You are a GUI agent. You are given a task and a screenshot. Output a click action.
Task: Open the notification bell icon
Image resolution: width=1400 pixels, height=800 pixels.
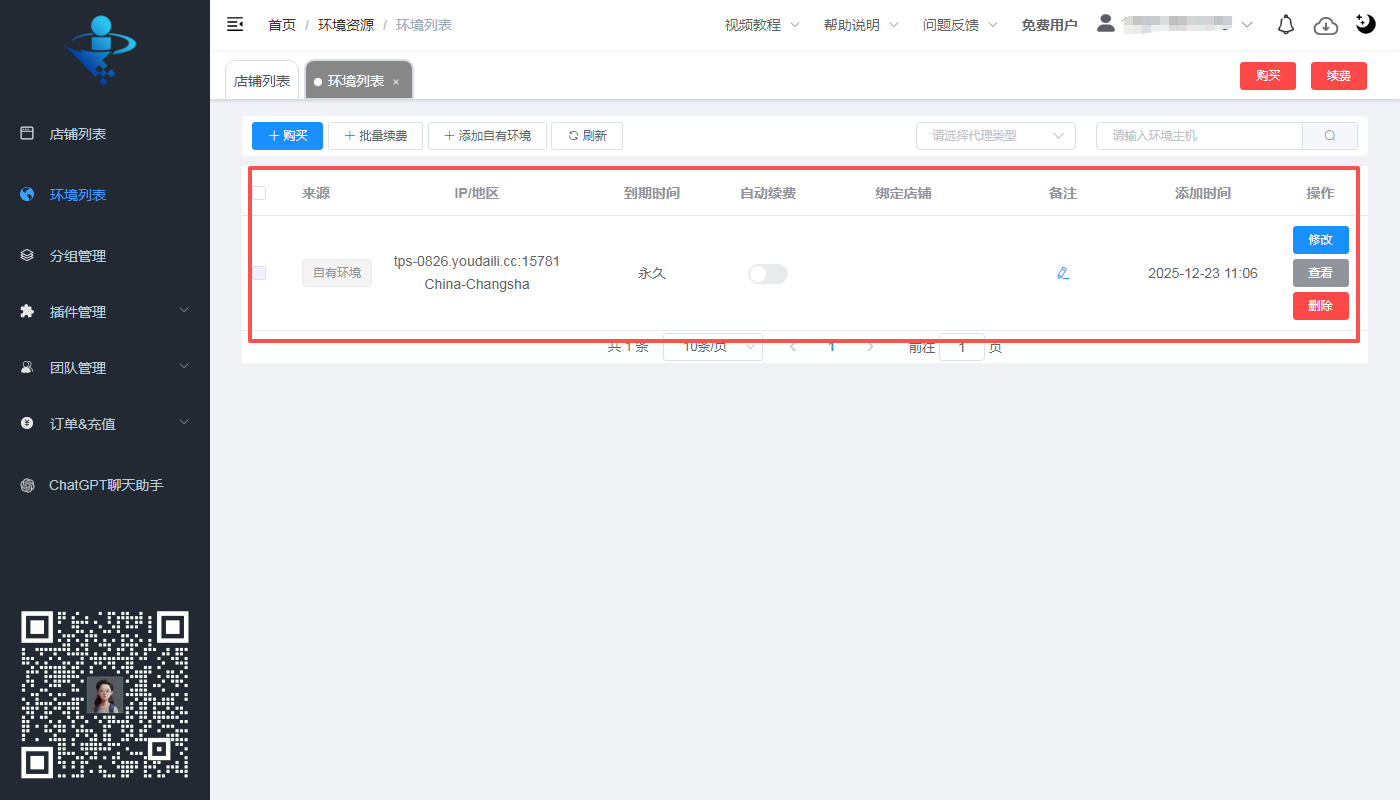pyautogui.click(x=1286, y=24)
